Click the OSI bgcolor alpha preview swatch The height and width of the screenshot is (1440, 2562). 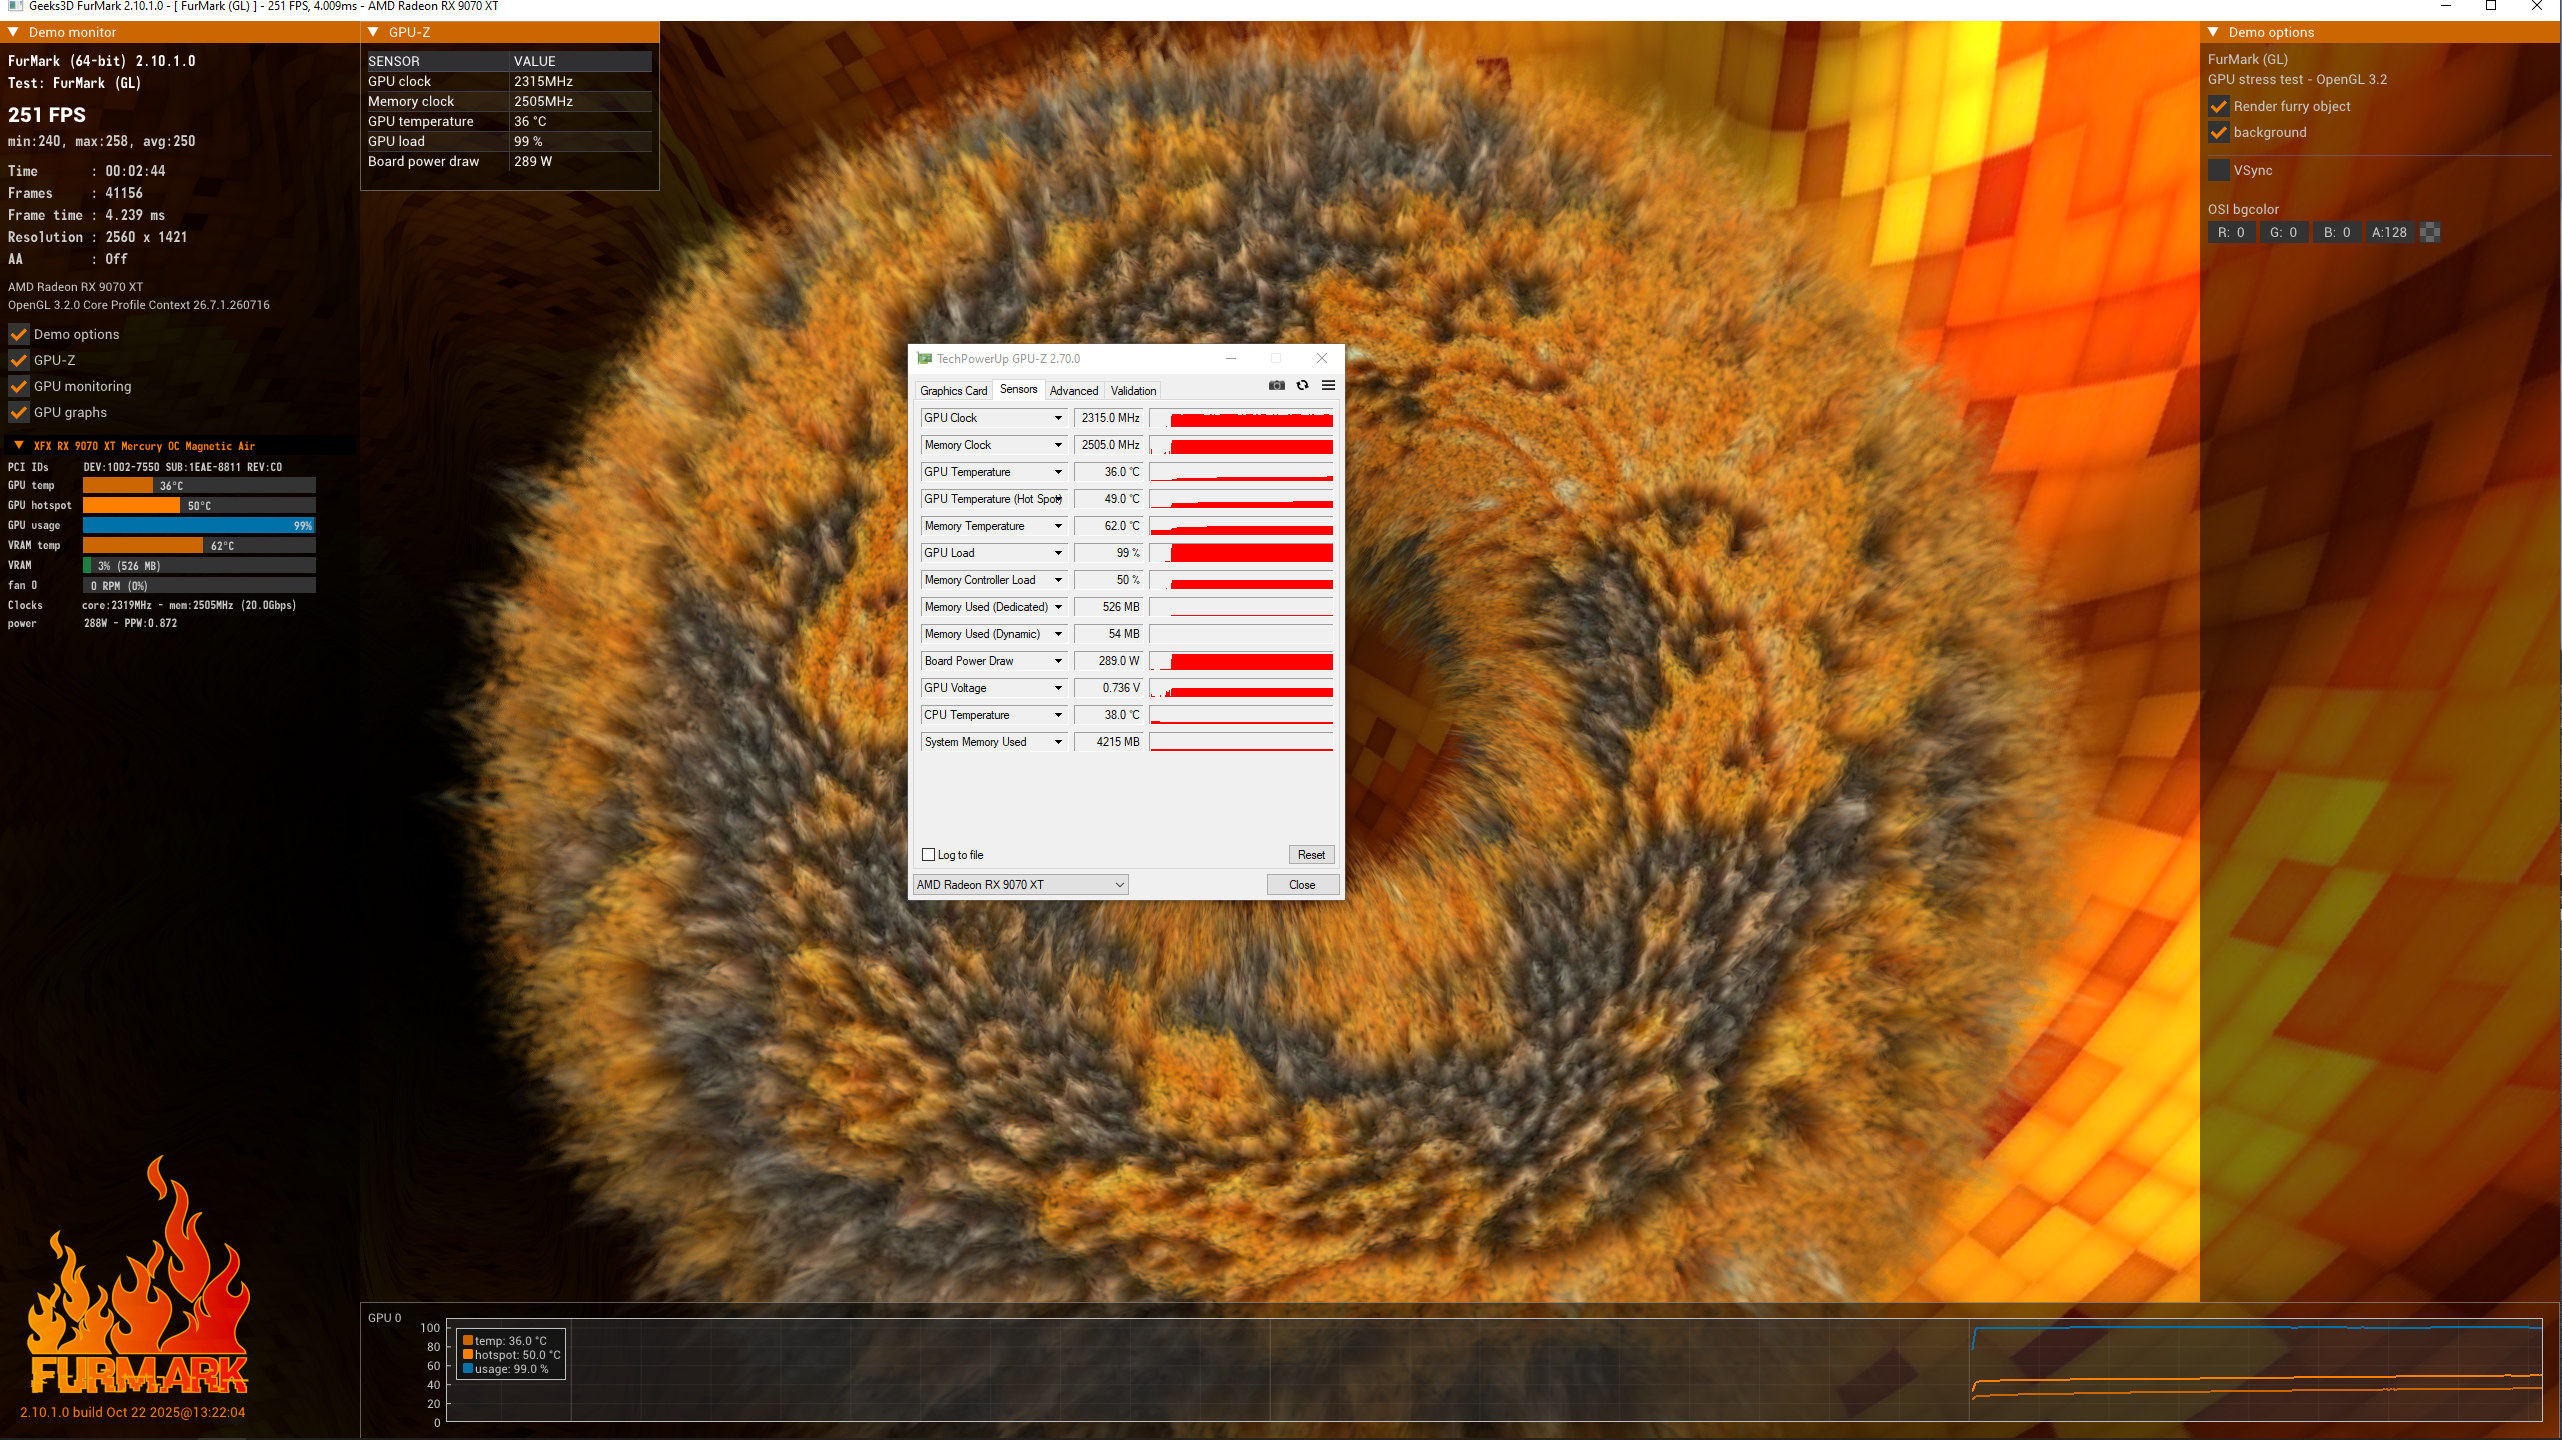2430,232
